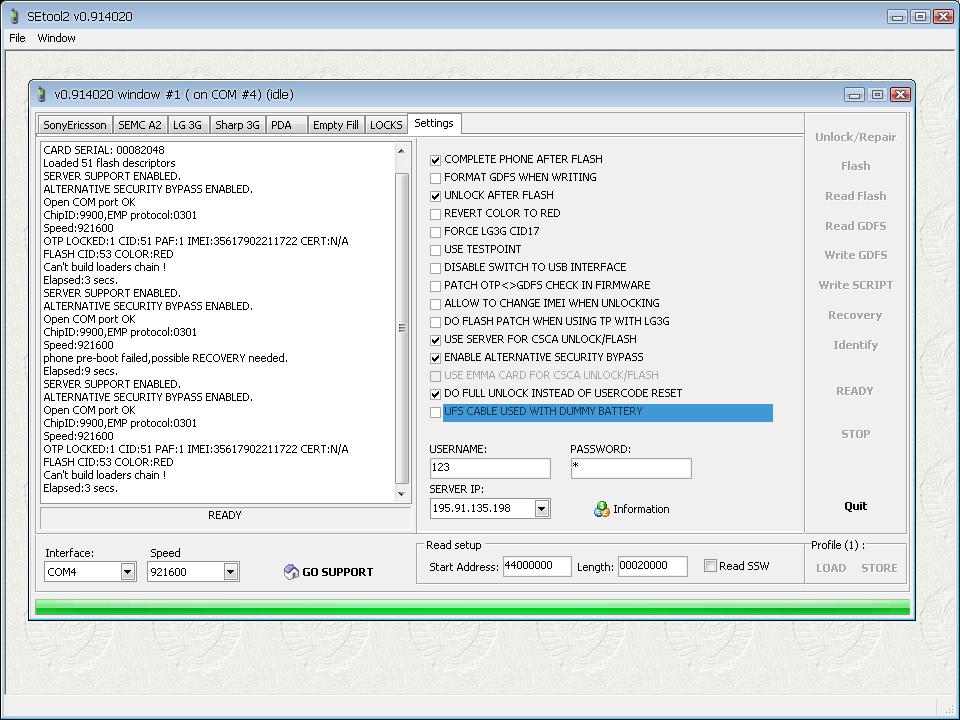Screen dimensions: 960x720
Task: Click the Quit button
Action: click(855, 506)
